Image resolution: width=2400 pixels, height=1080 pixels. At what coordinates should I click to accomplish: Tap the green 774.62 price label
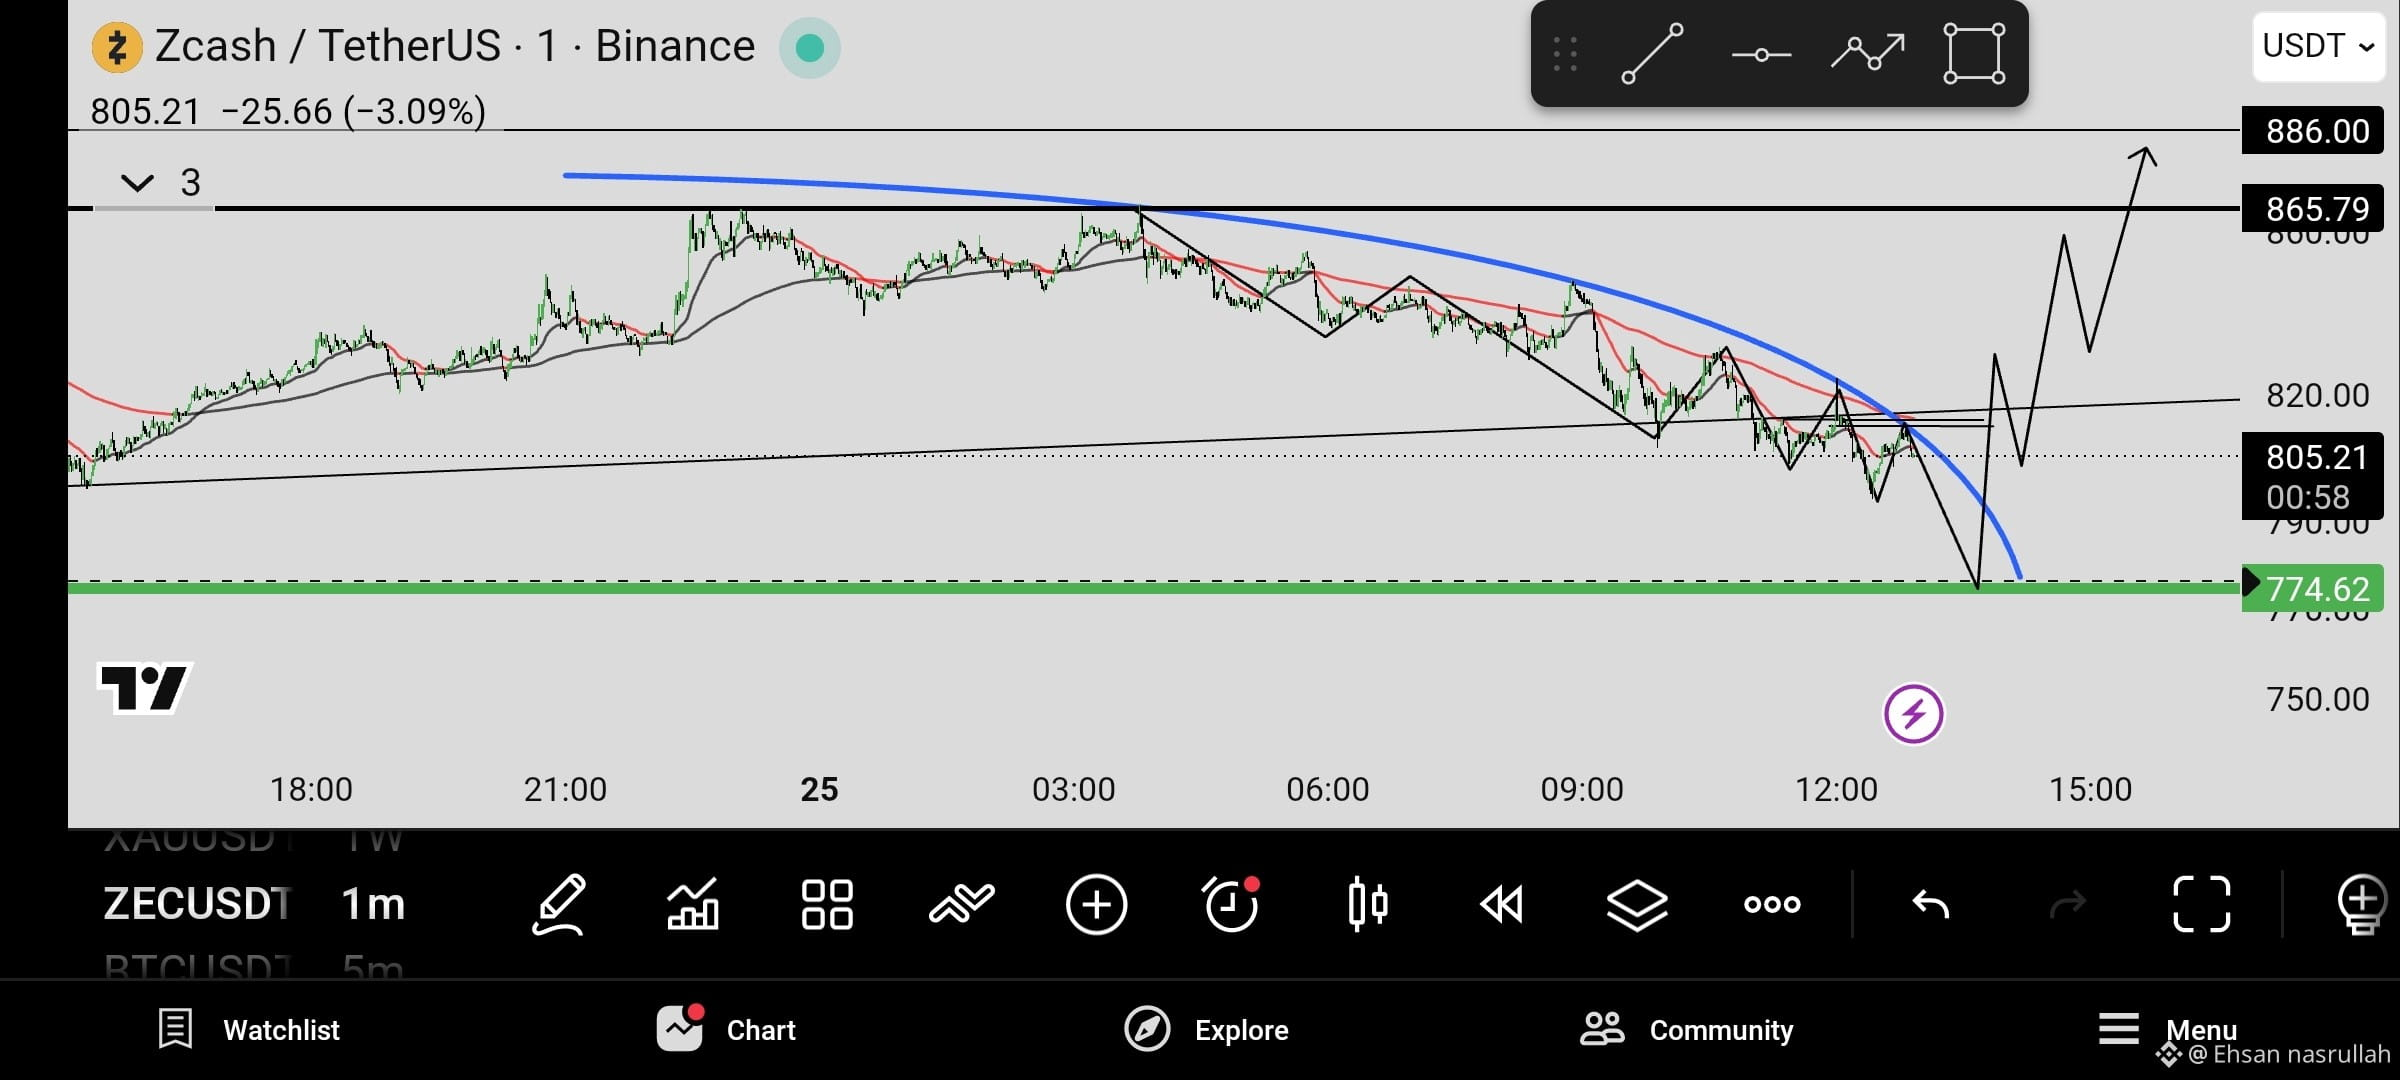pyautogui.click(x=2314, y=588)
